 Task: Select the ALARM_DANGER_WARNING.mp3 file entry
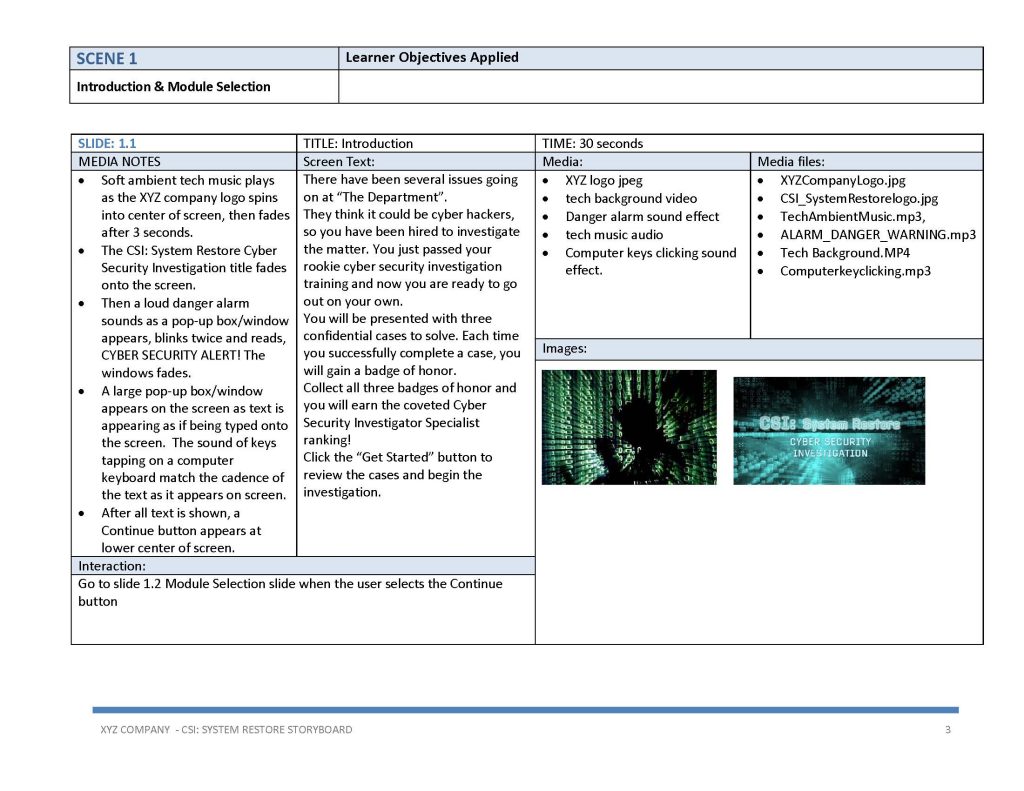[877, 235]
